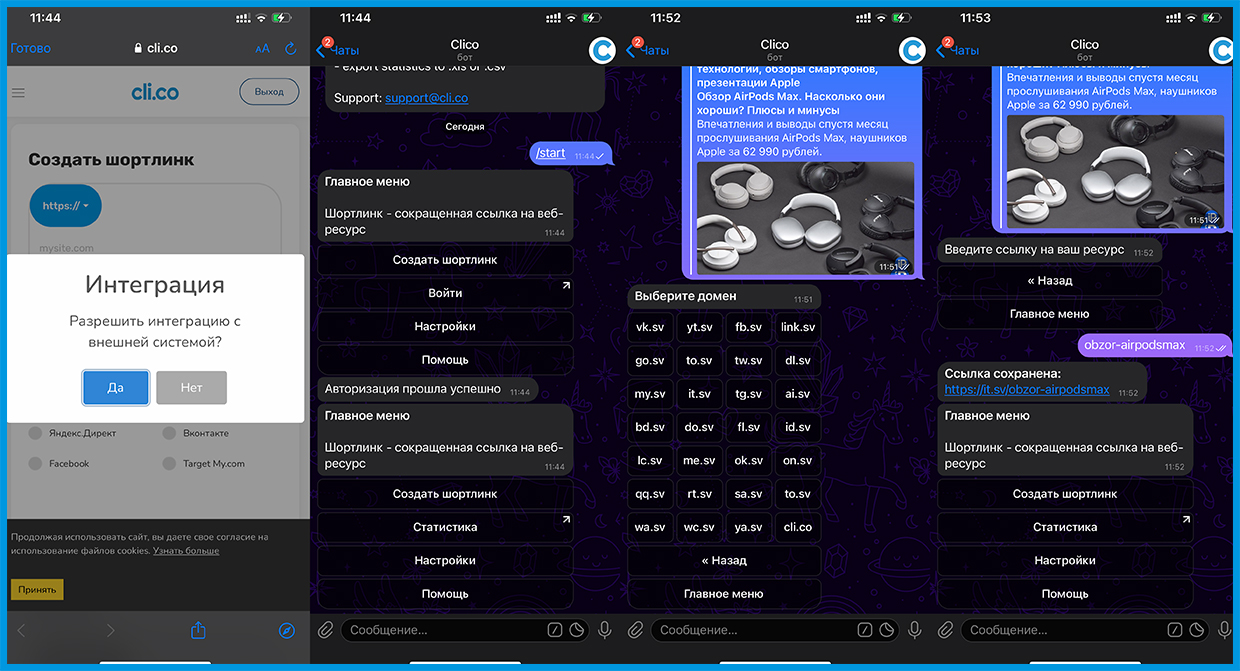Click the cli.co logo on the website

[155, 92]
